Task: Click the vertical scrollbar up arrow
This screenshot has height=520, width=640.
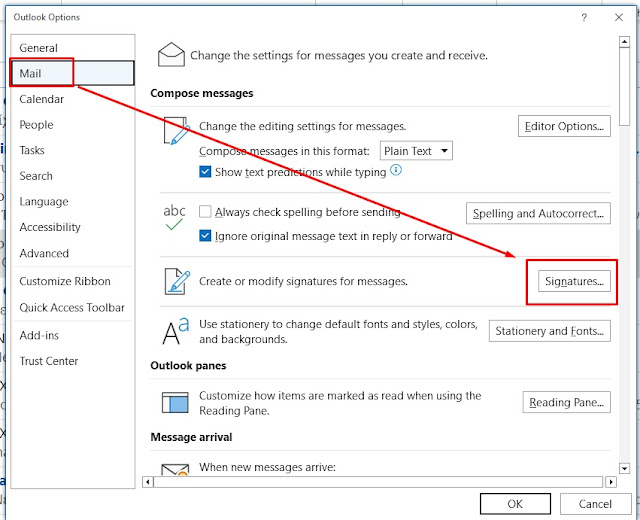Action: click(x=624, y=42)
